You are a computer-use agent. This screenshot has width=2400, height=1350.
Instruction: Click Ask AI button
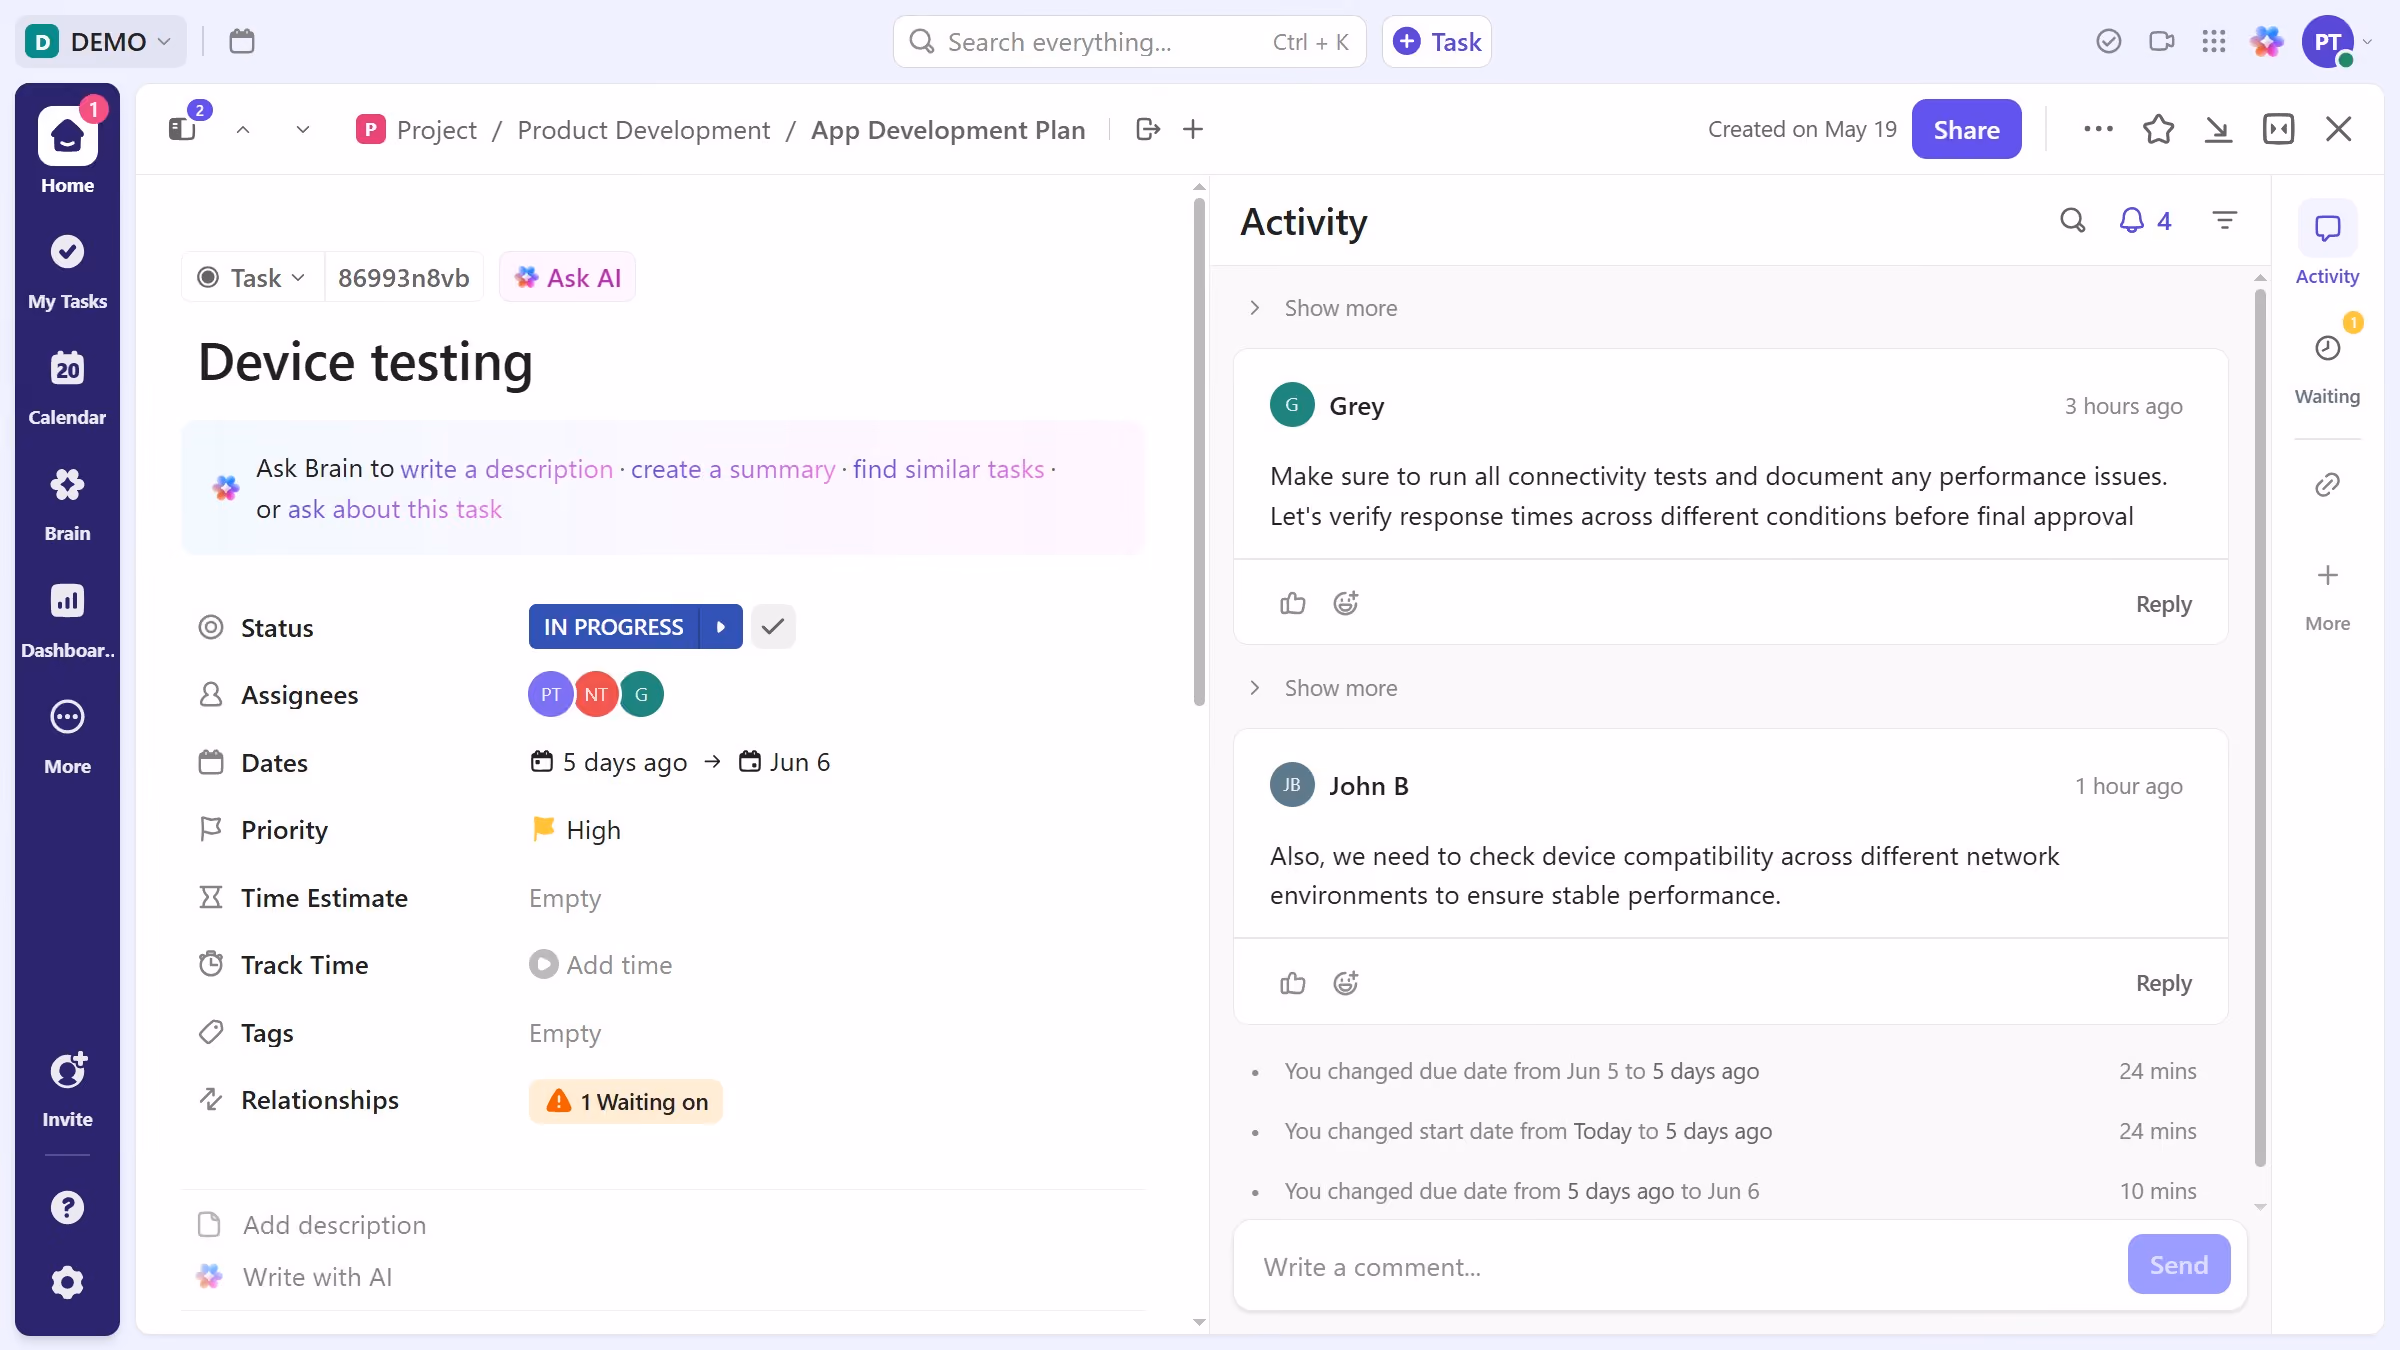coord(568,277)
